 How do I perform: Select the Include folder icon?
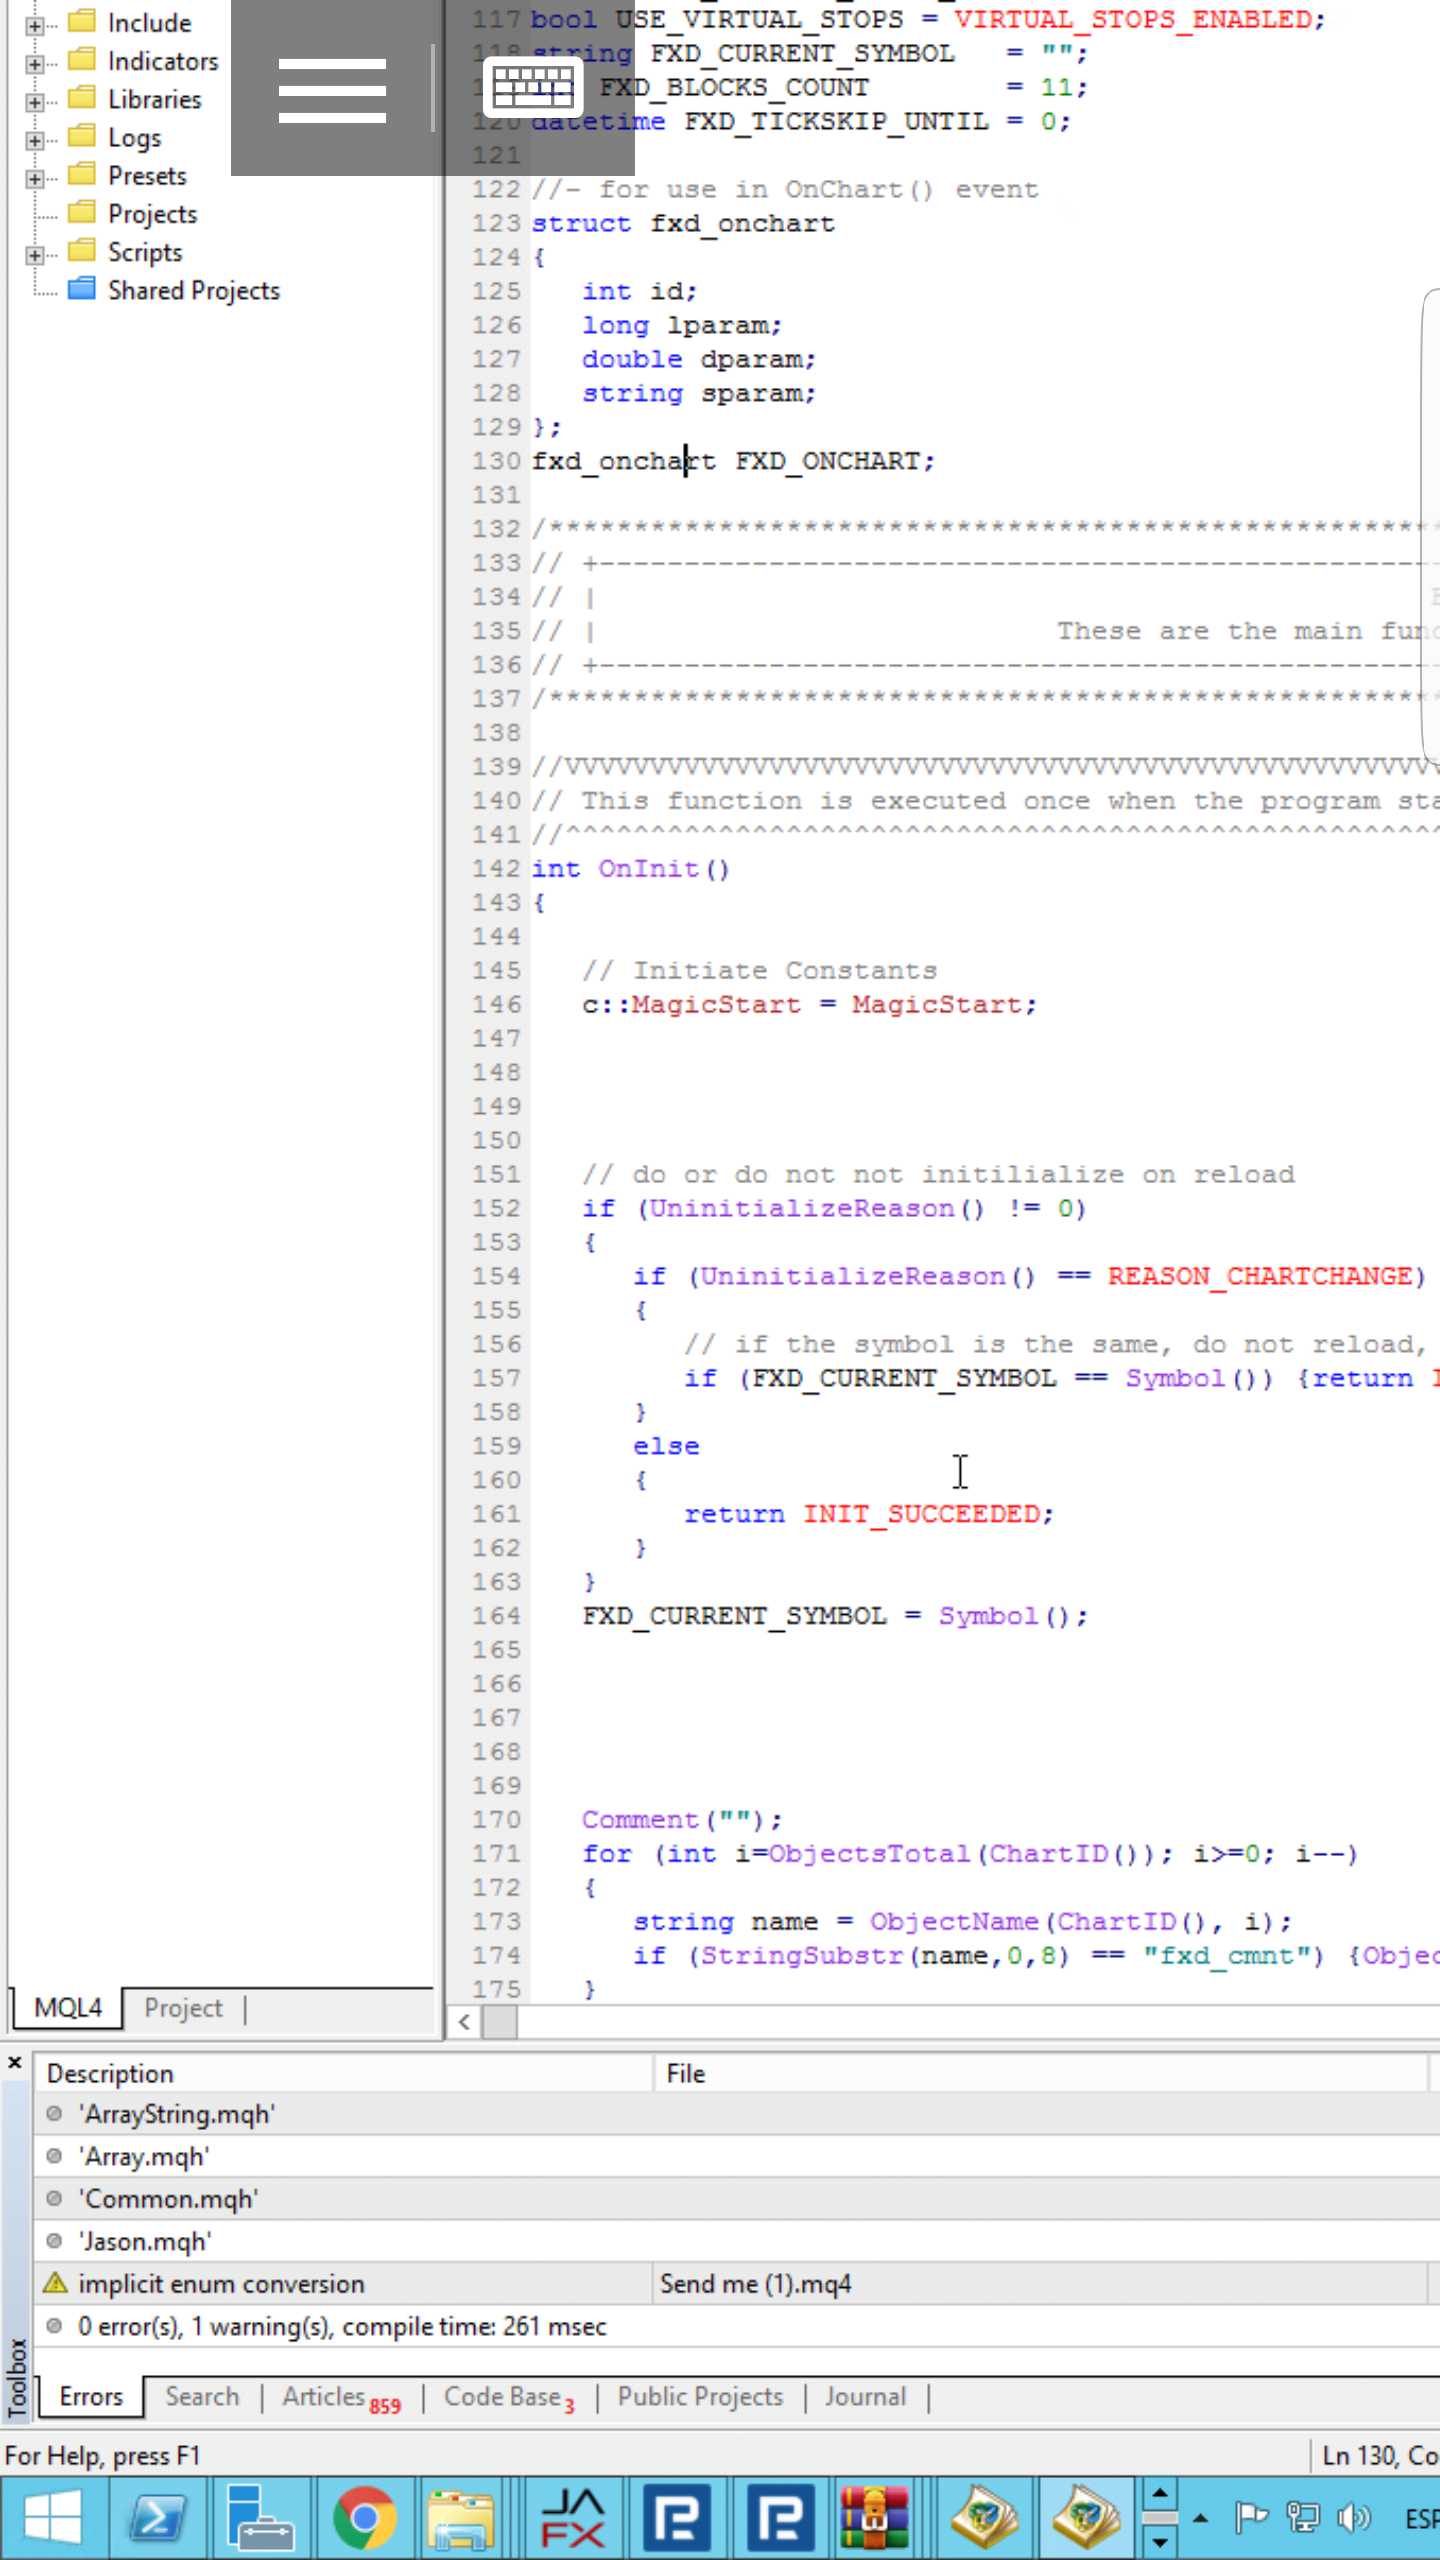pos(81,21)
